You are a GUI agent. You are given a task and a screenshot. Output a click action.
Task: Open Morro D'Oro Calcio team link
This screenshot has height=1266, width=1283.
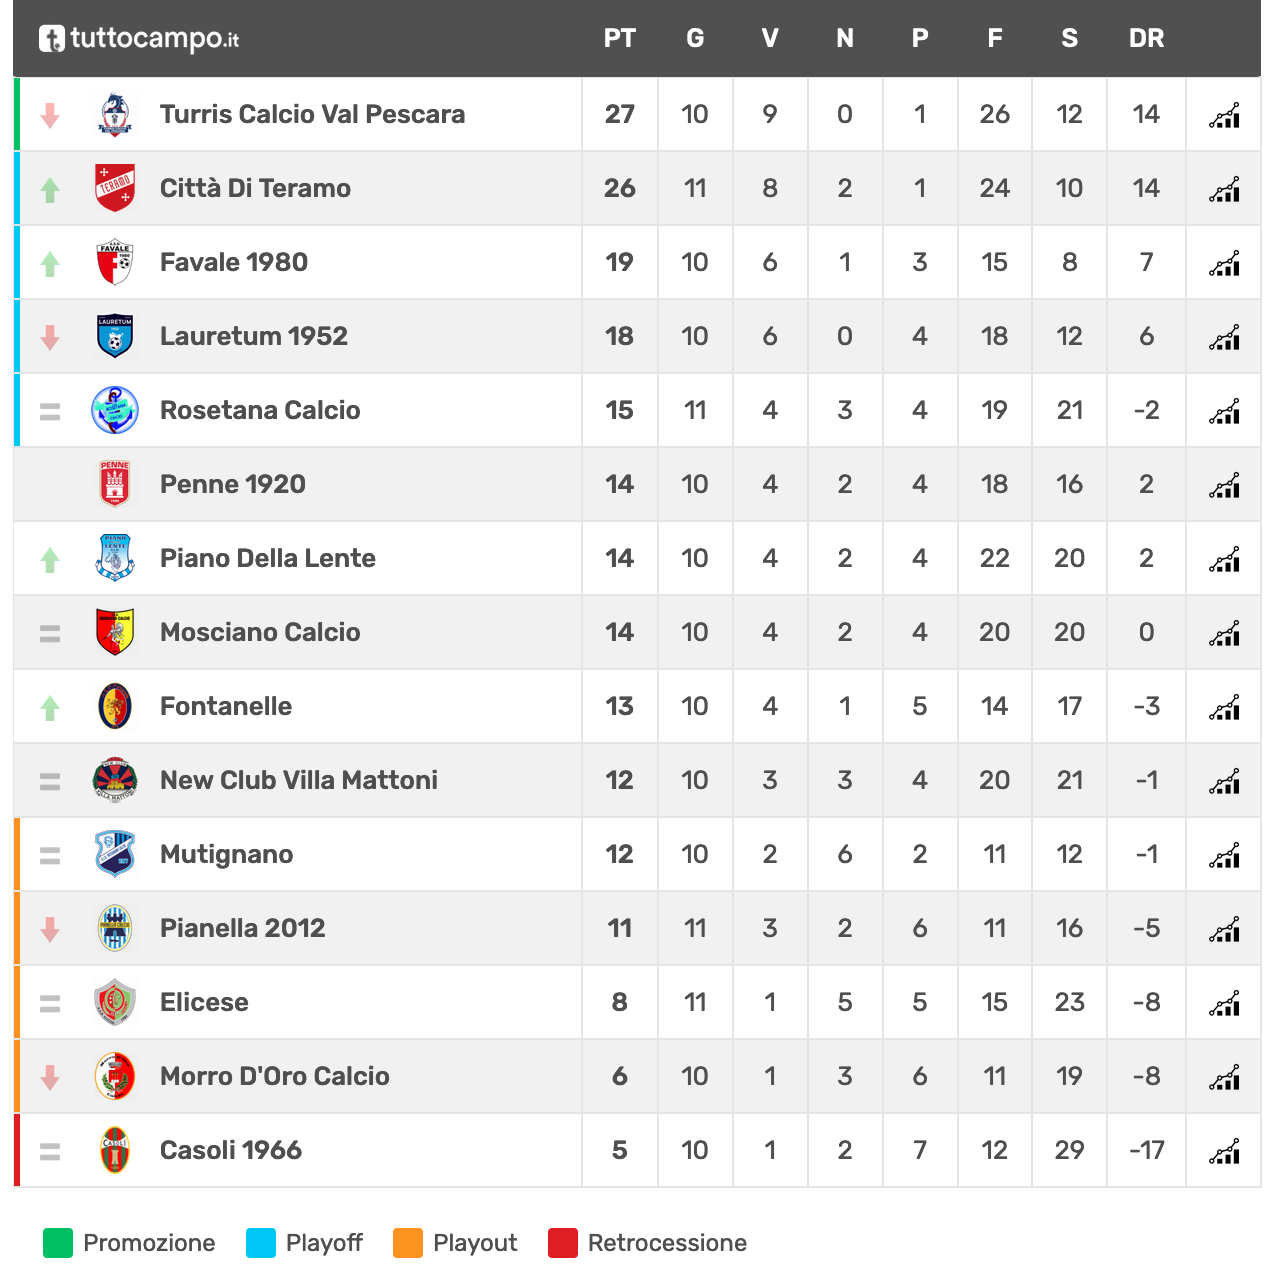275,1076
